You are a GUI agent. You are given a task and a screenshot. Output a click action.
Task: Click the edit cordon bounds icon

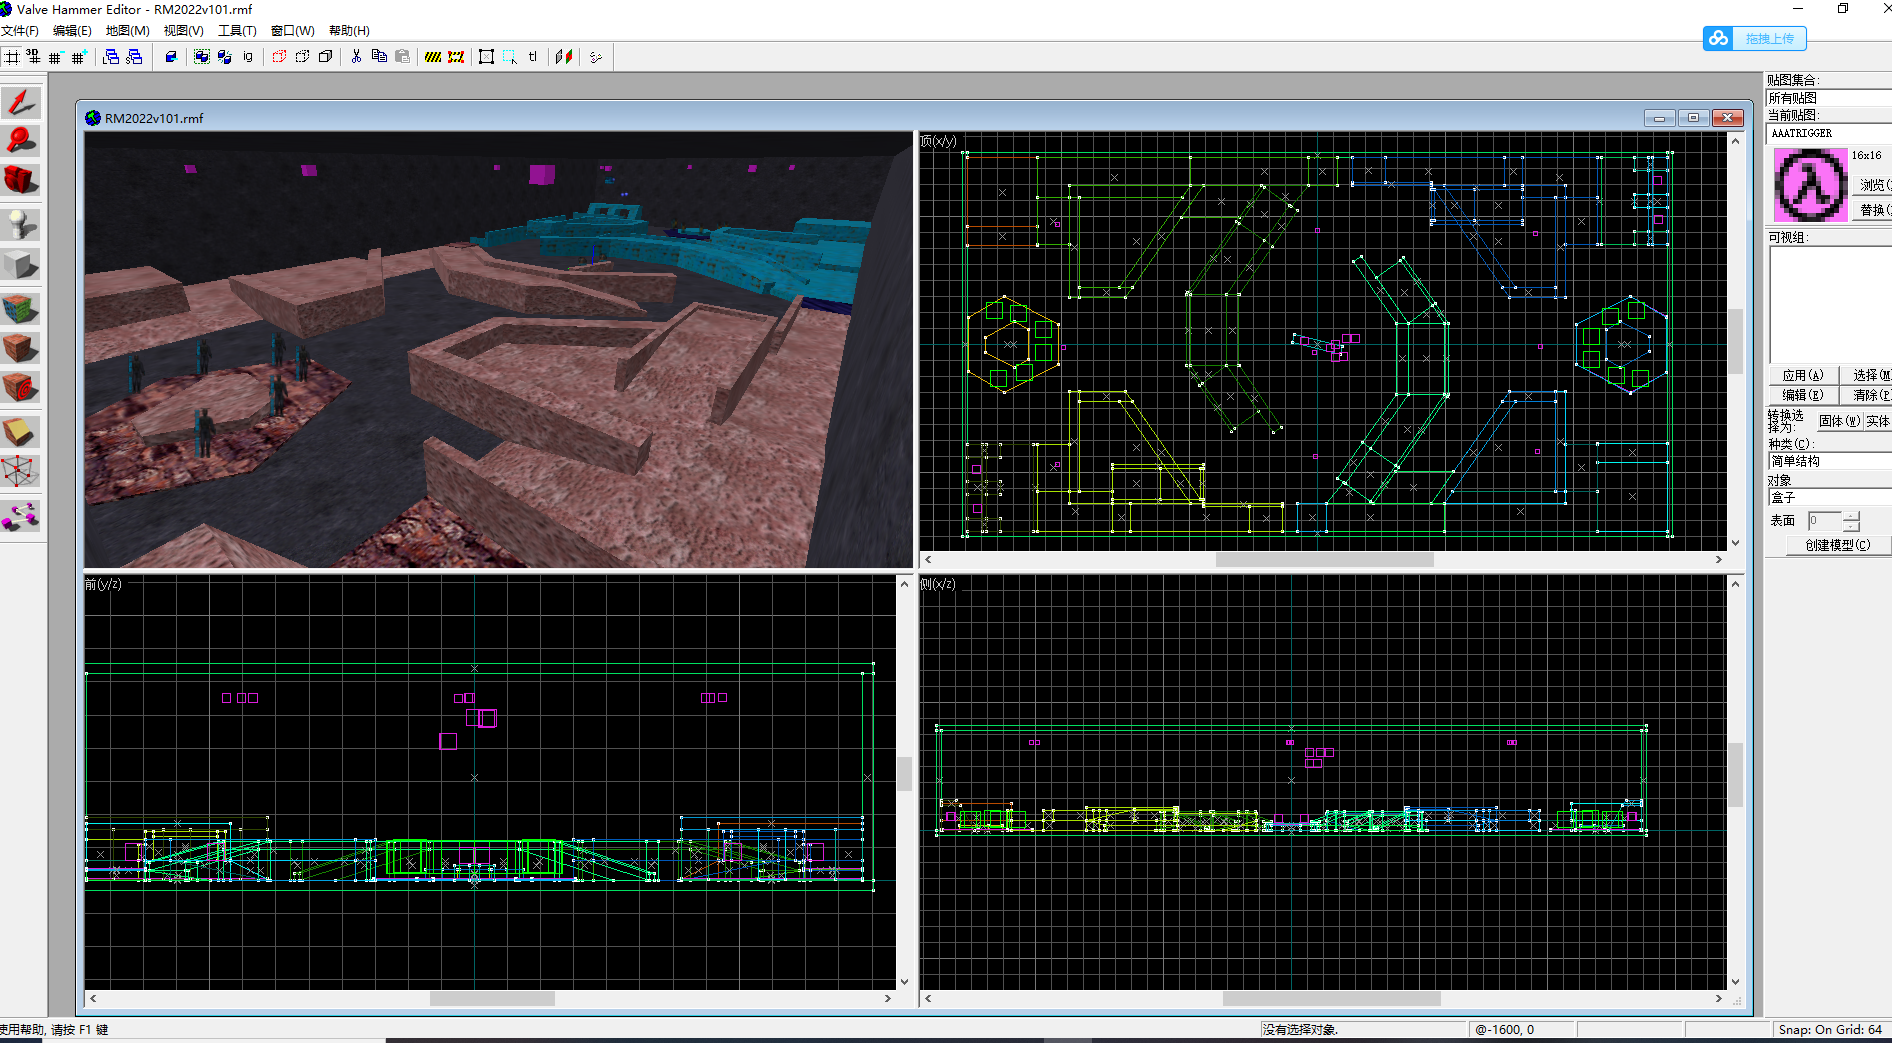tap(456, 57)
